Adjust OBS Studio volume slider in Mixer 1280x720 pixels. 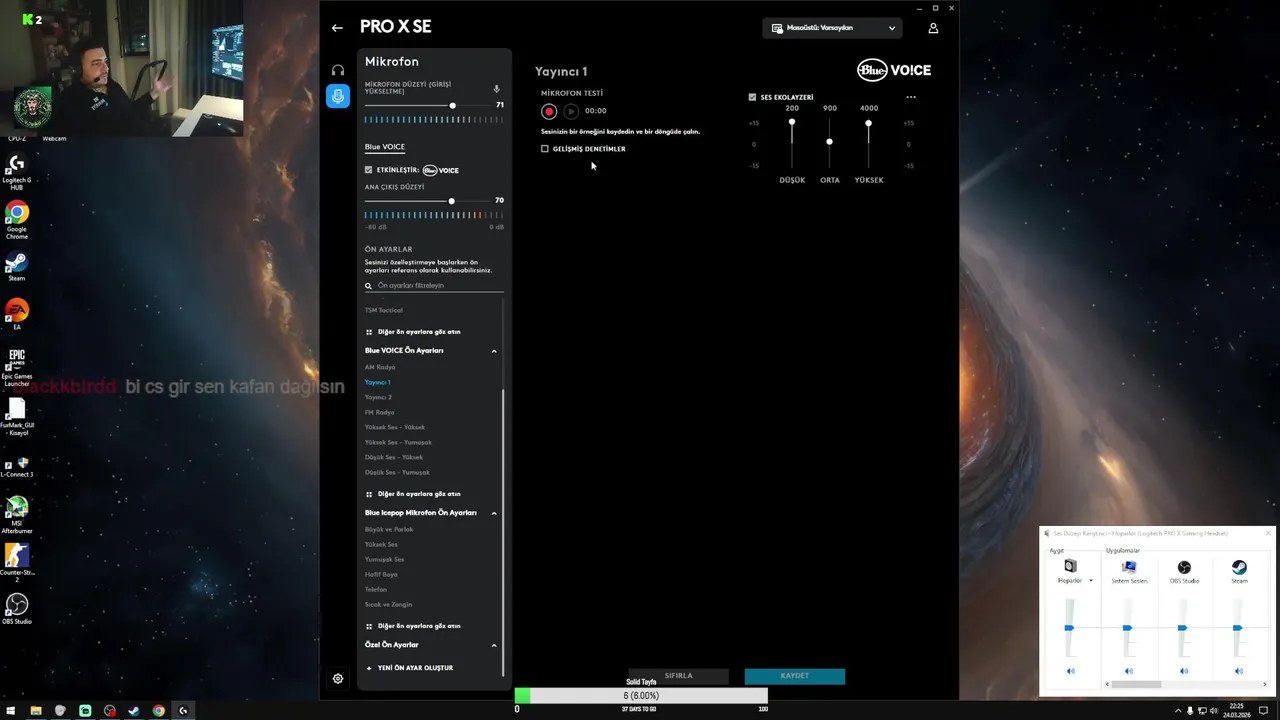[1183, 628]
